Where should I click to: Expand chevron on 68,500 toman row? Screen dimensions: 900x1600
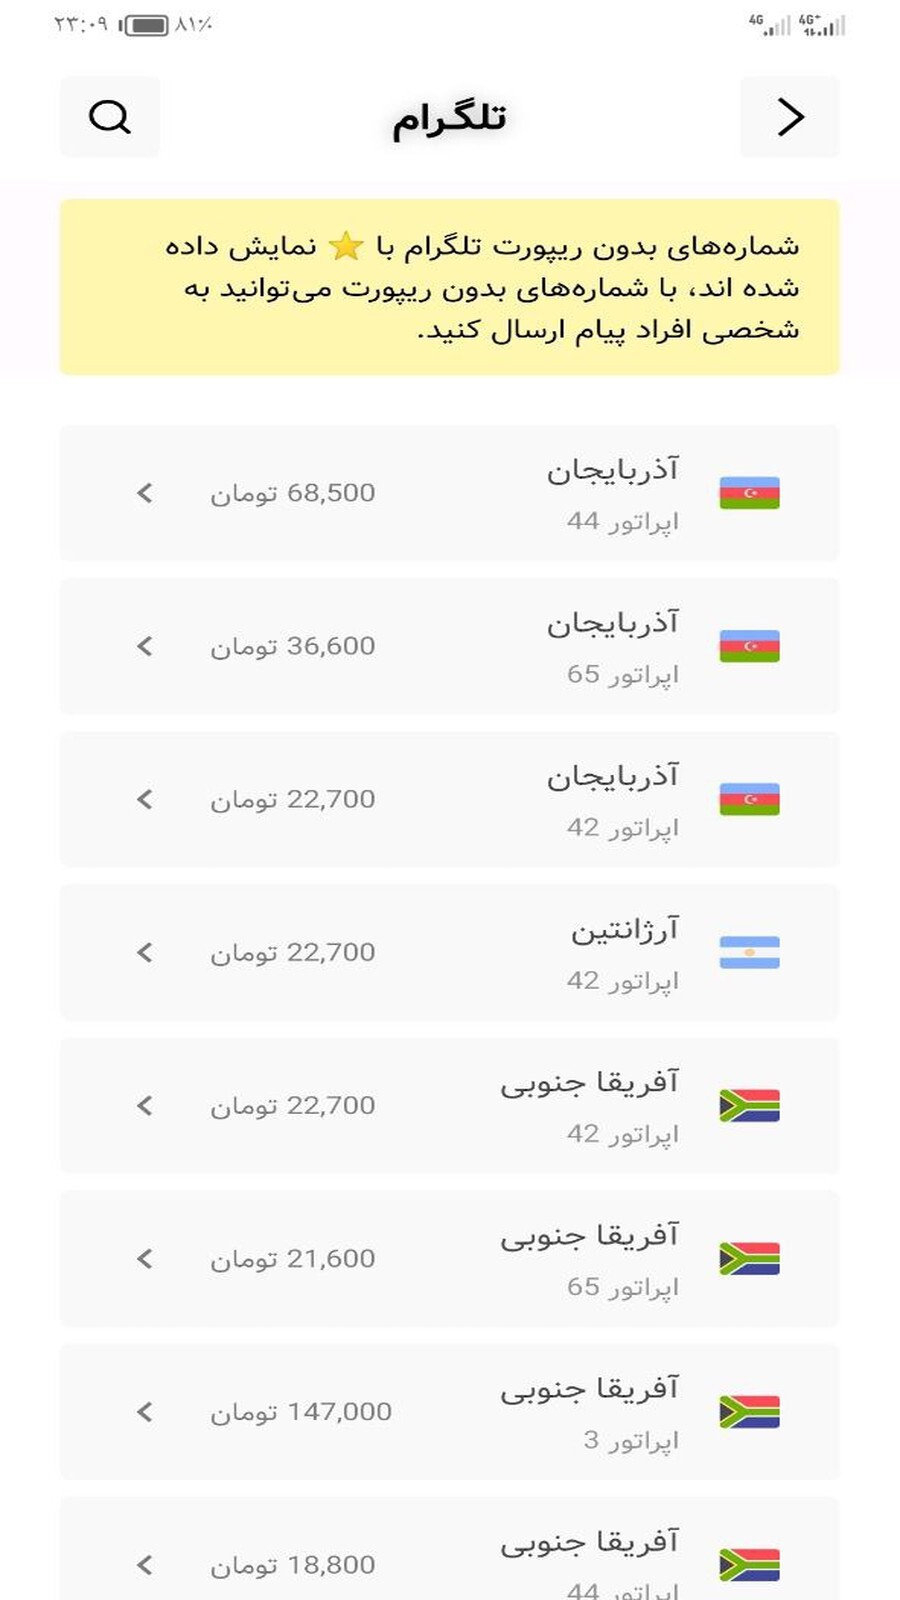[x=145, y=493]
